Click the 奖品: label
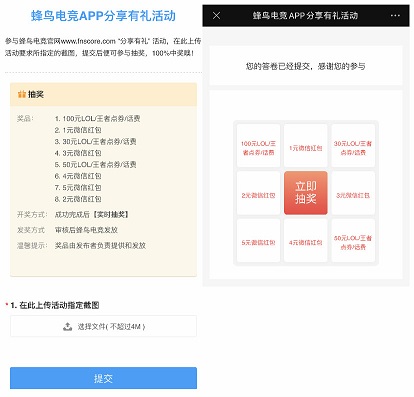 pos(25,118)
